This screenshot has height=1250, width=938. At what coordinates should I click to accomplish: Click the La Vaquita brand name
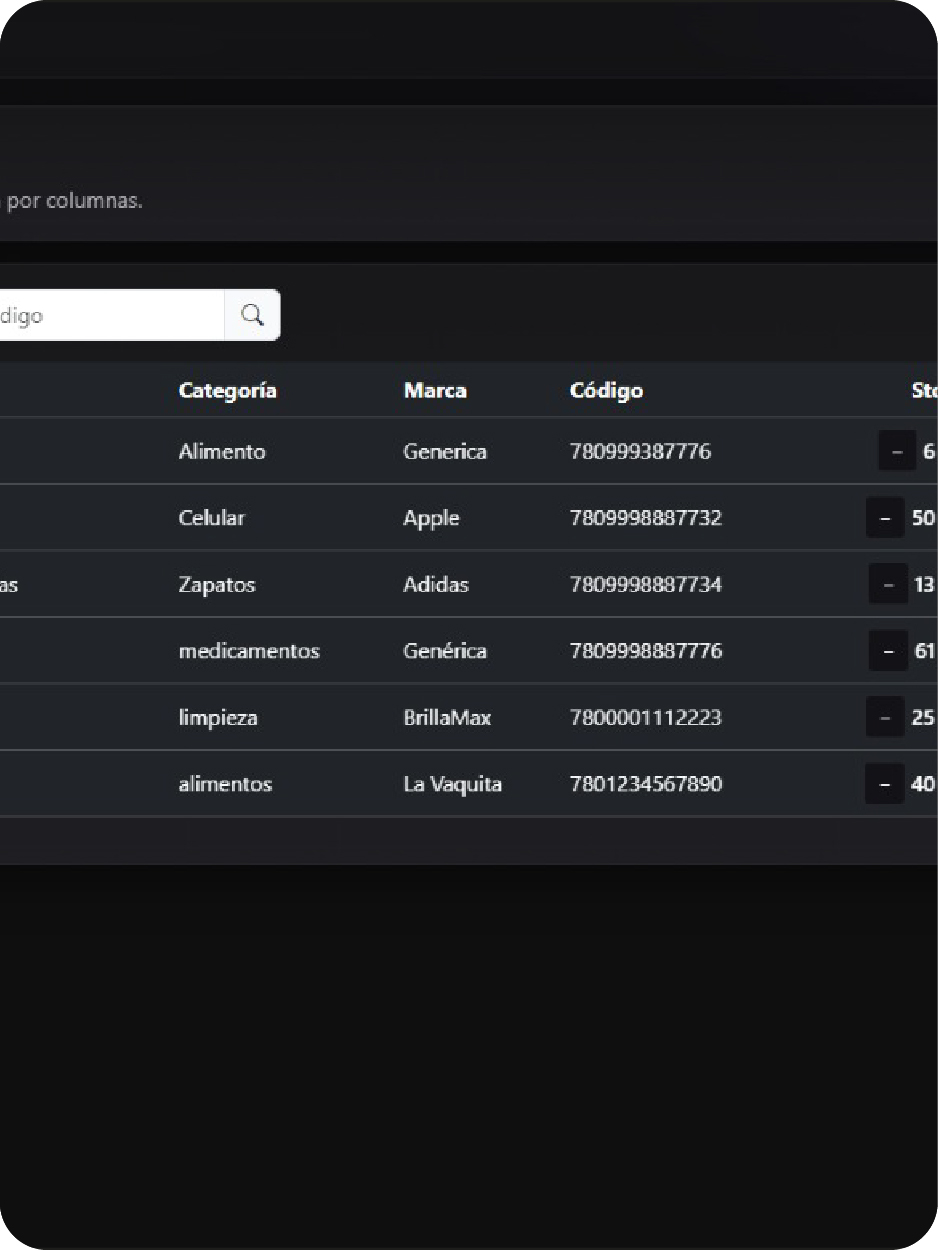451,784
